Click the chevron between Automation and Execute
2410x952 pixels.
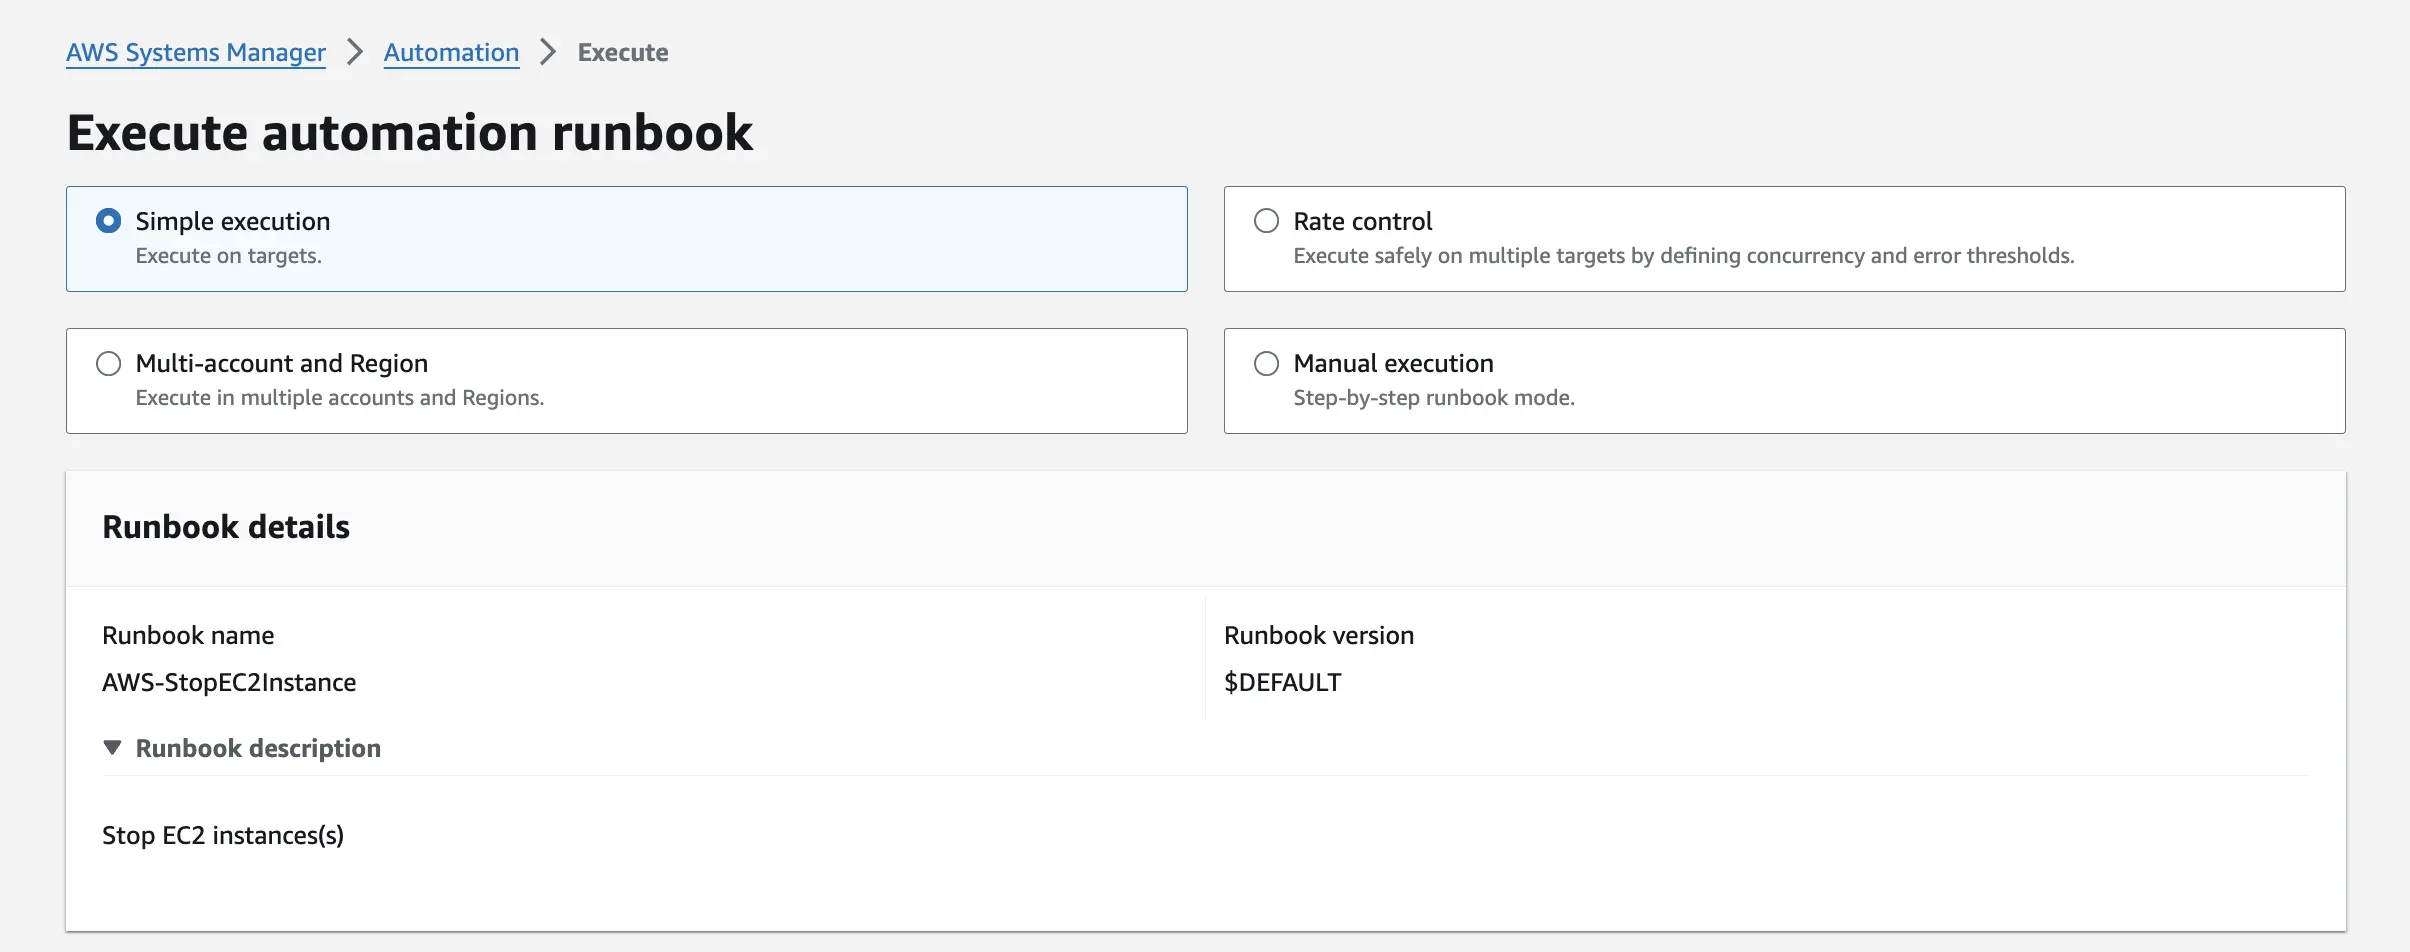[x=546, y=51]
